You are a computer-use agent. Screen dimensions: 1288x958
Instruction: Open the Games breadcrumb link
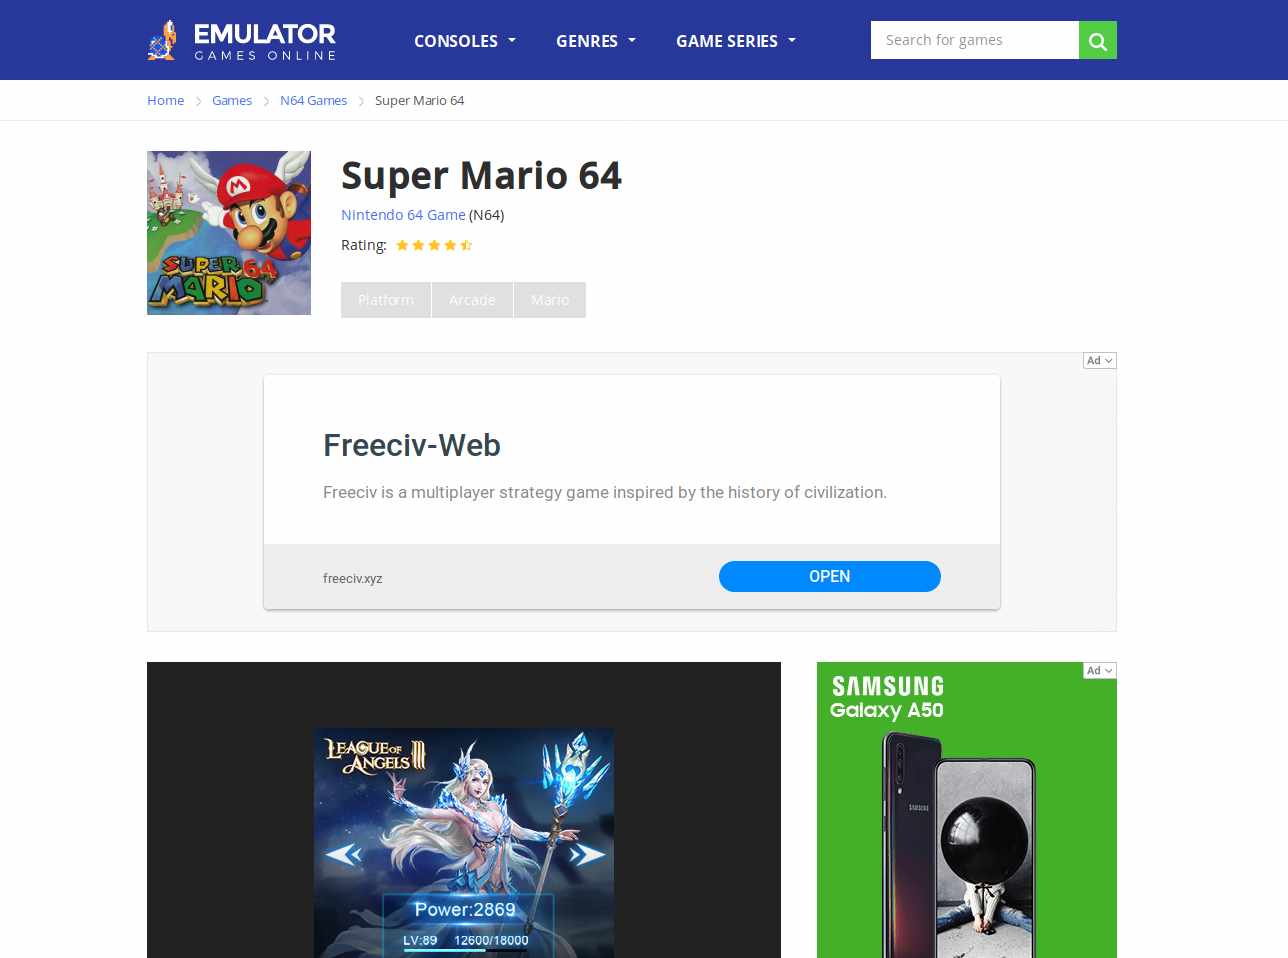(232, 101)
